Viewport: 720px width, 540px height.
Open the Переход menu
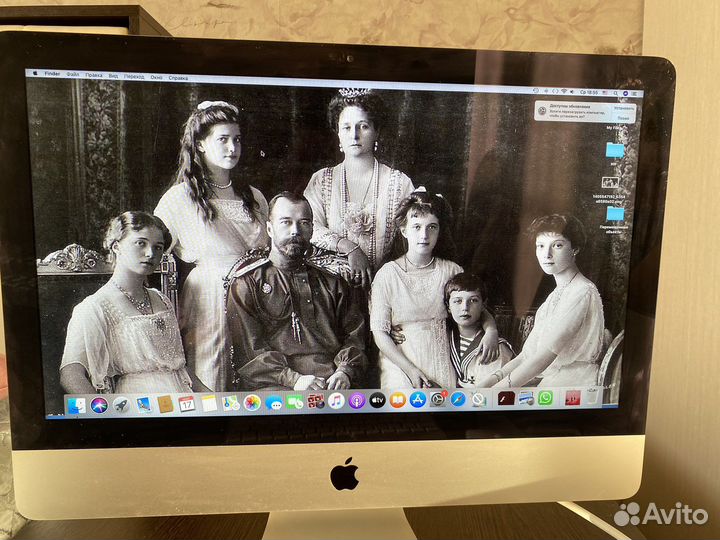[x=134, y=77]
